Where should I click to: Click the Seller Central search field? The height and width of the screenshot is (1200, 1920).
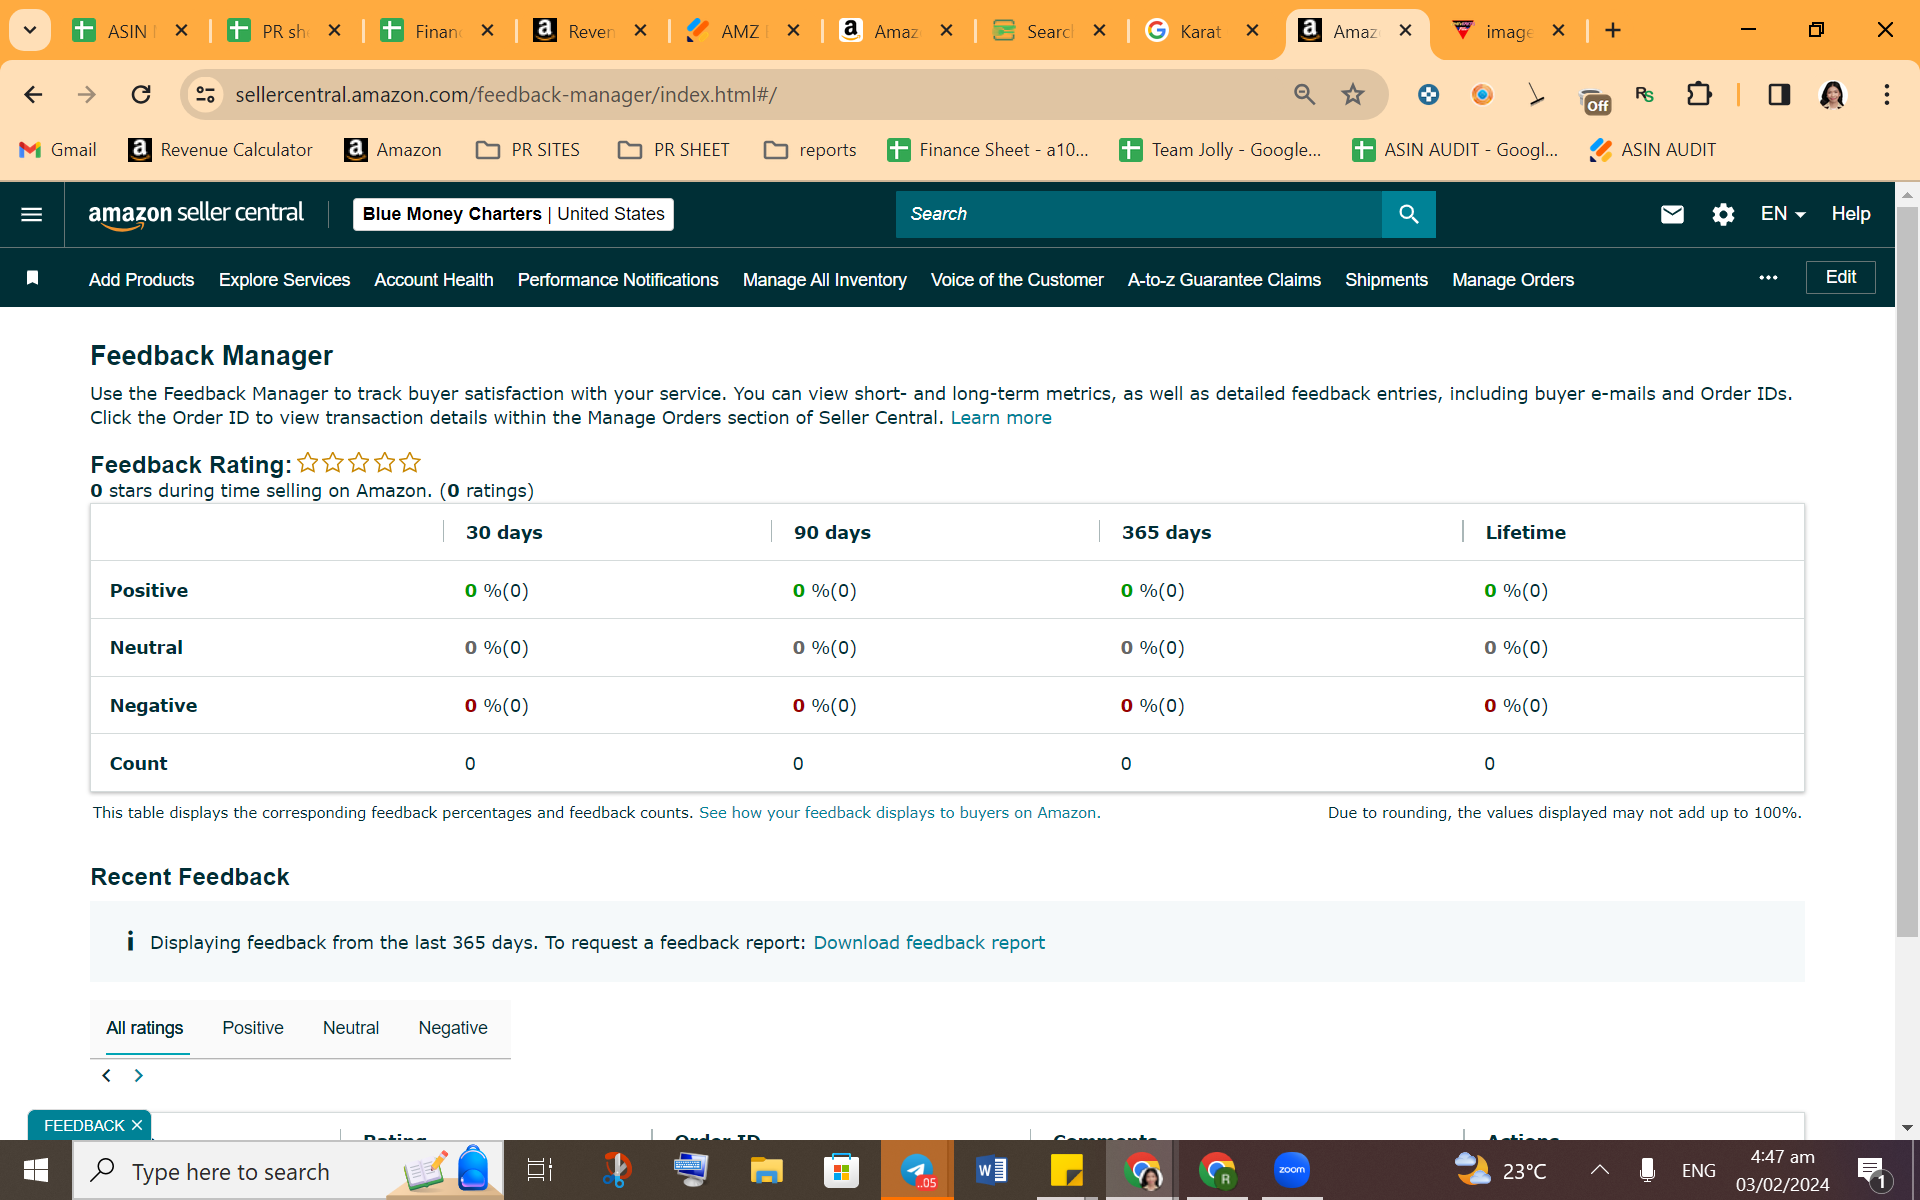(1138, 214)
